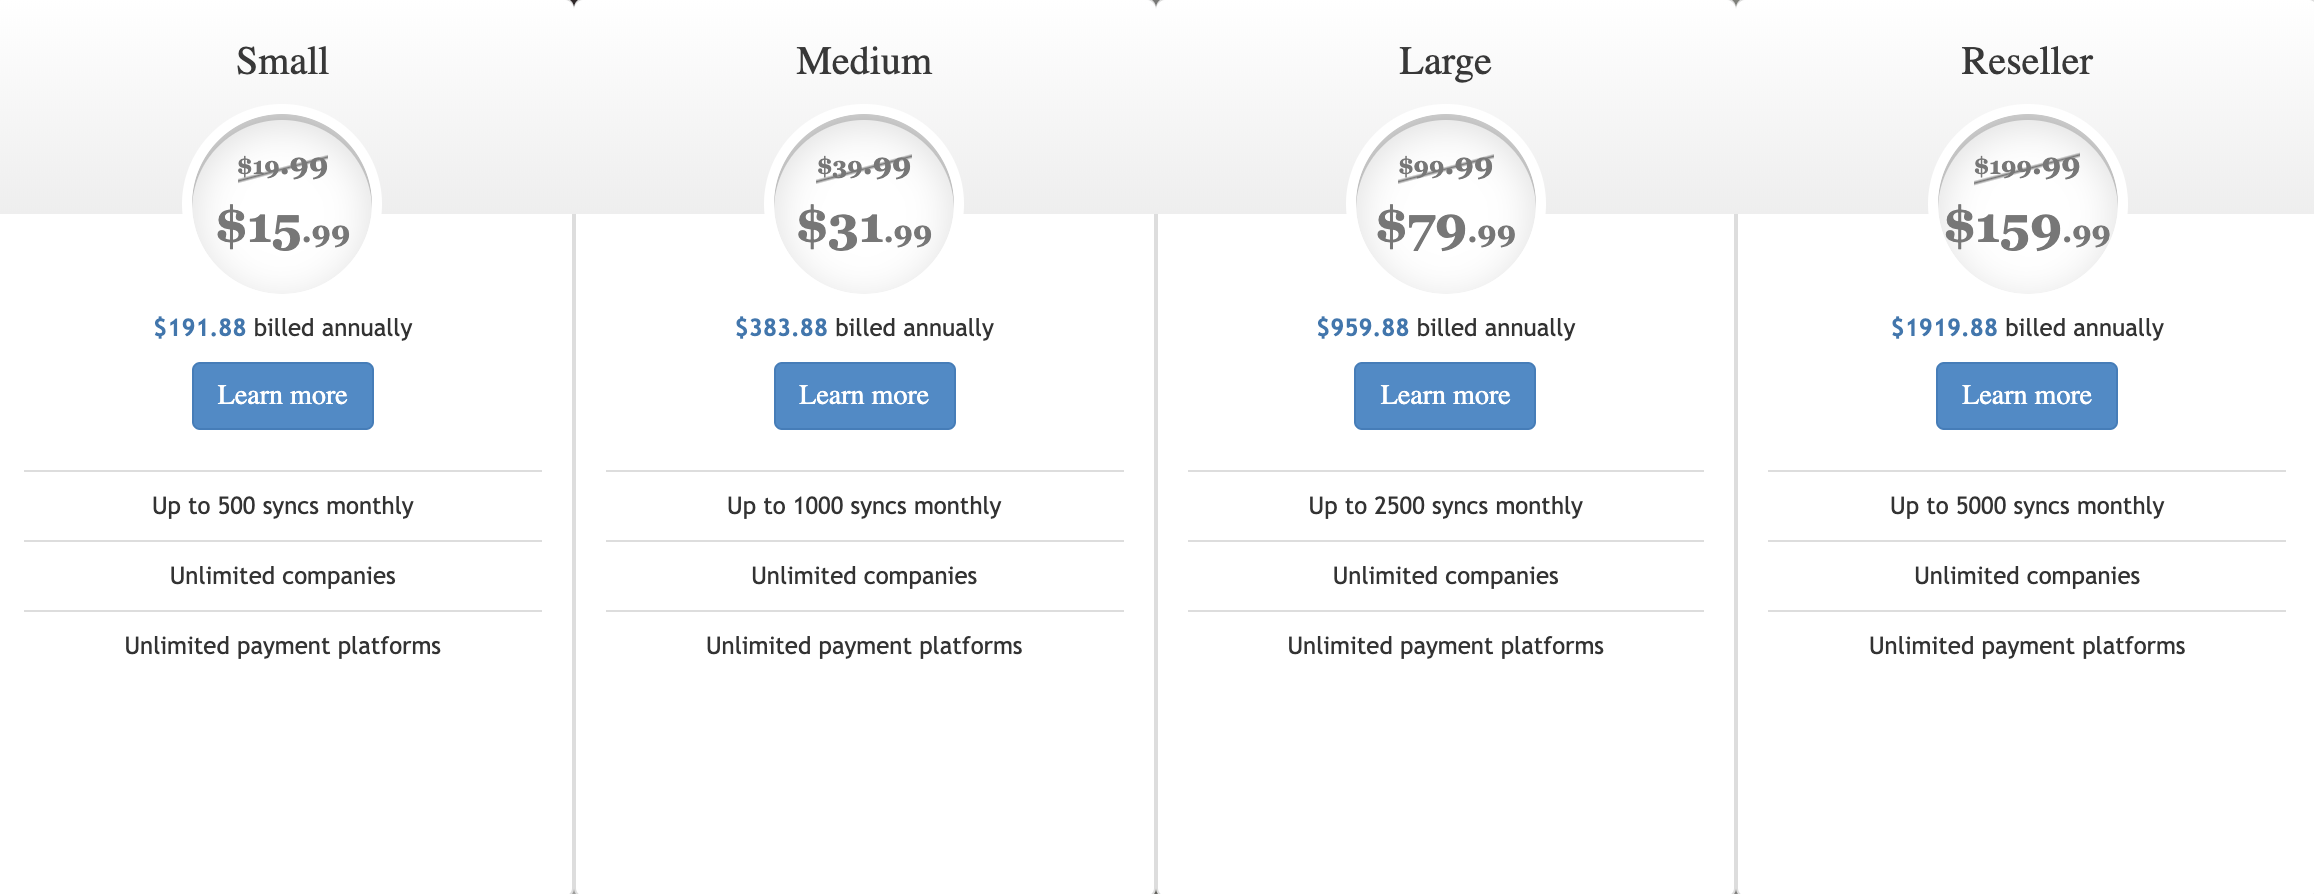Viewport: 2314px width, 894px height.
Task: Click the $191.88 billed annually text
Action: [x=283, y=328]
